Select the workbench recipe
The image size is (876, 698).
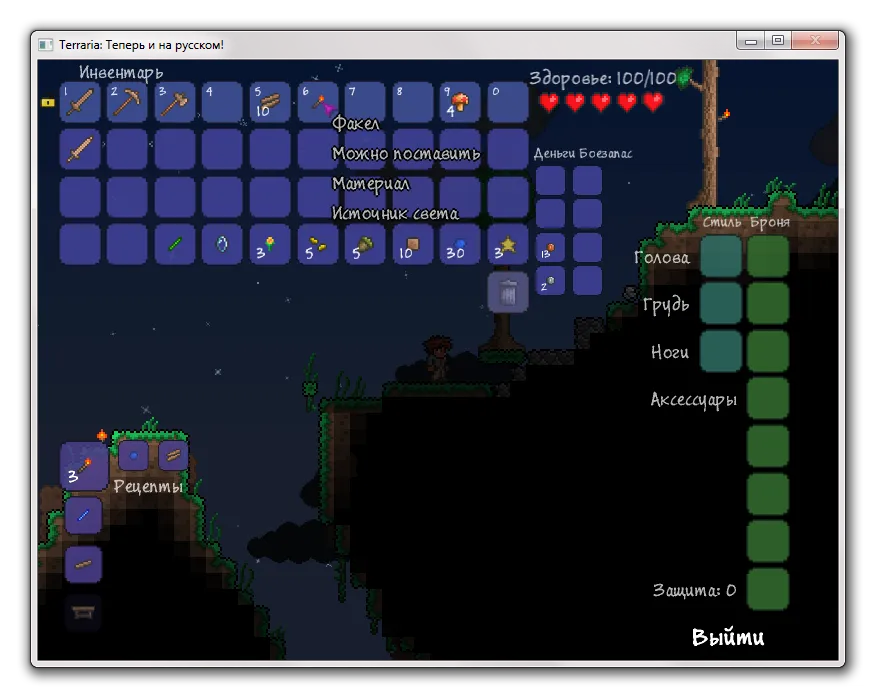pyautogui.click(x=83, y=613)
